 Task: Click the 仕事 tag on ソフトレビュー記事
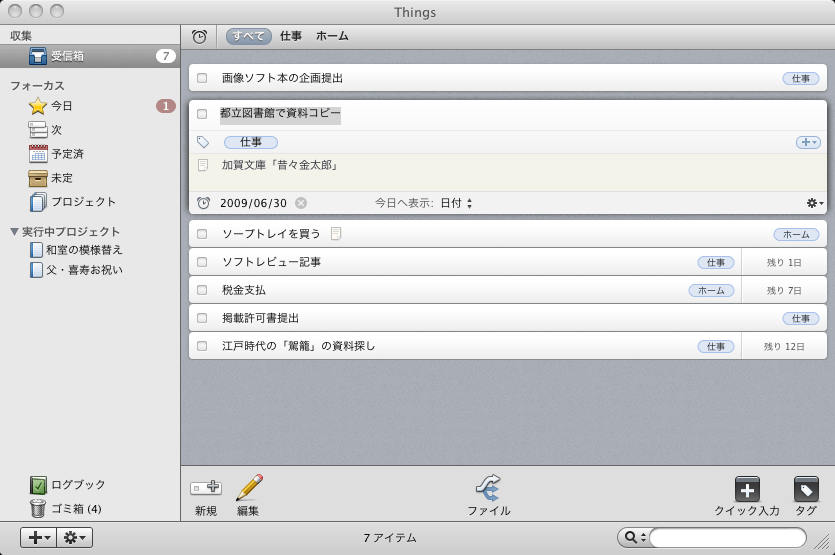click(x=716, y=263)
